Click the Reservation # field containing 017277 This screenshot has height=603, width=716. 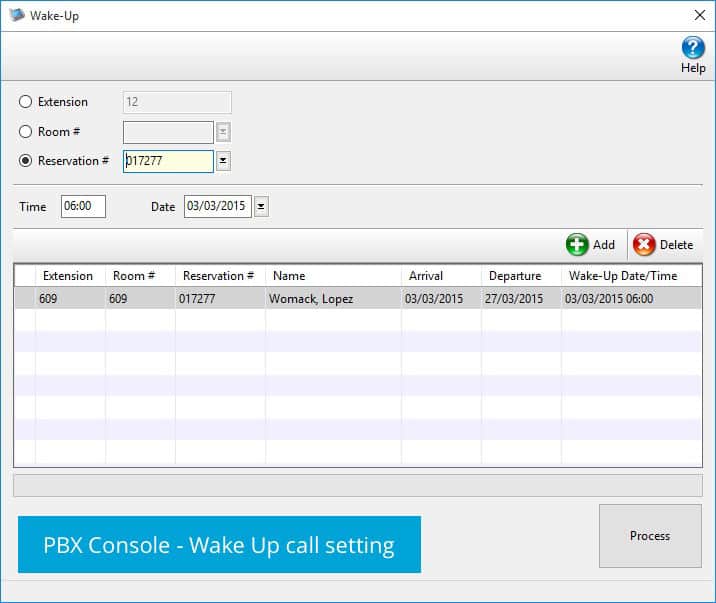click(167, 161)
